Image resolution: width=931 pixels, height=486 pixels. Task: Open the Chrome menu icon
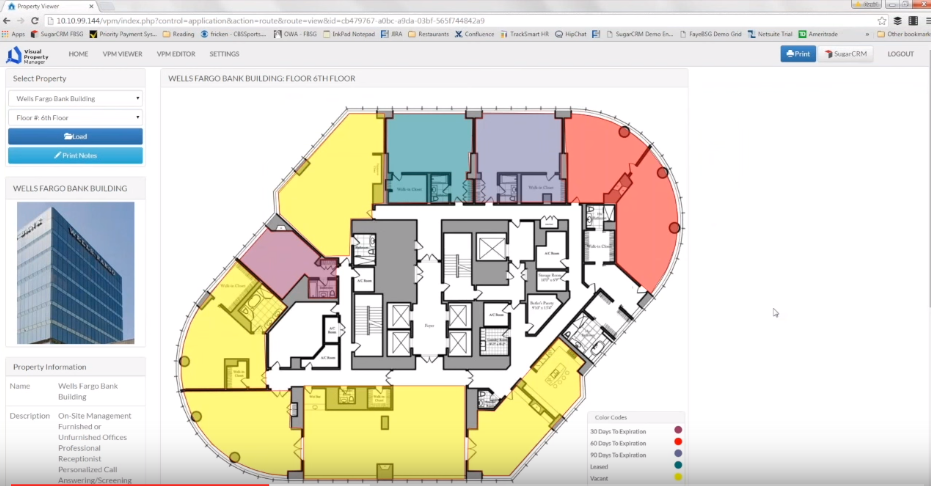coord(927,21)
